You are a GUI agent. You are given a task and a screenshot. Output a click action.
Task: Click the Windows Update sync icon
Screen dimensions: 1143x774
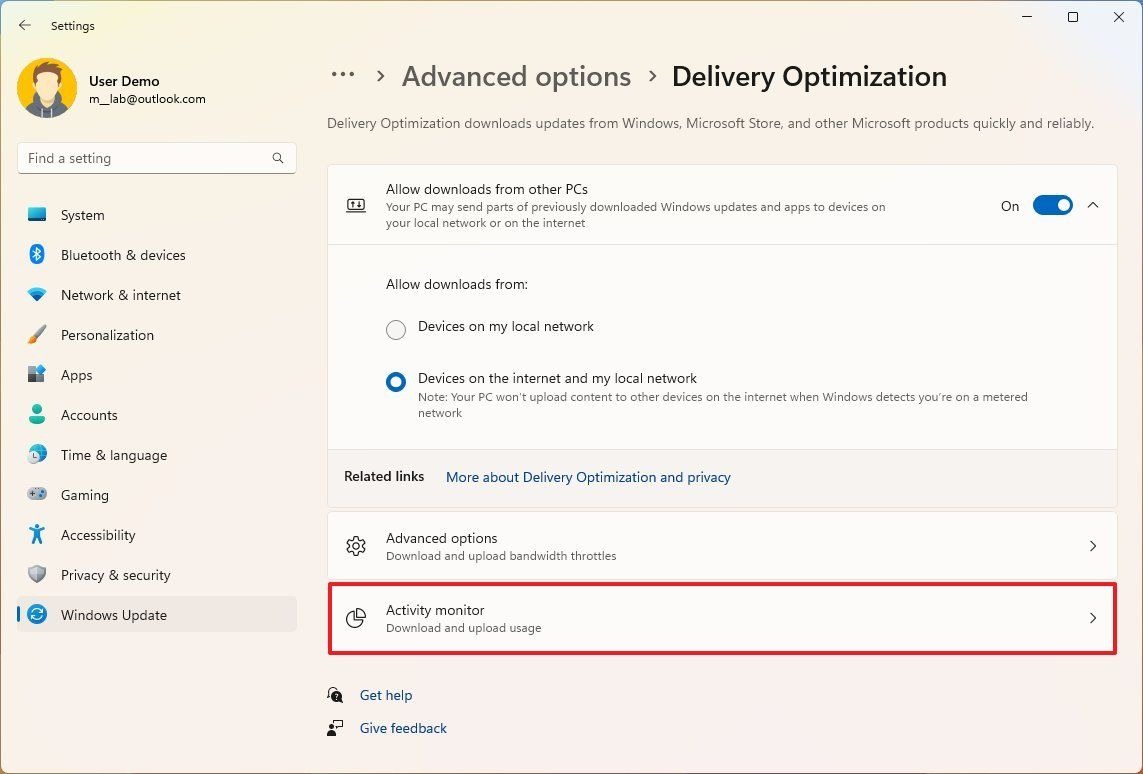pos(37,614)
